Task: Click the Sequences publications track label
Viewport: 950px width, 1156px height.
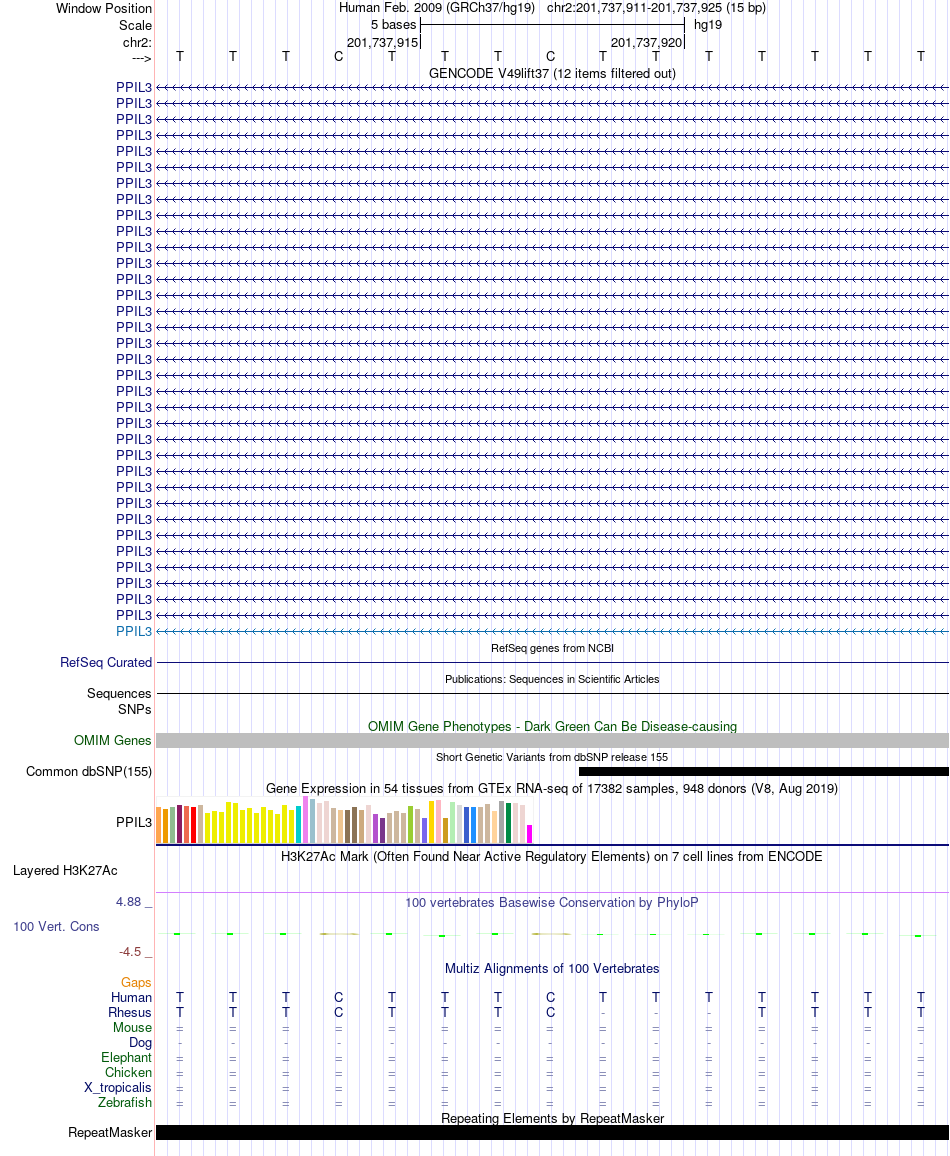Action: tap(119, 693)
